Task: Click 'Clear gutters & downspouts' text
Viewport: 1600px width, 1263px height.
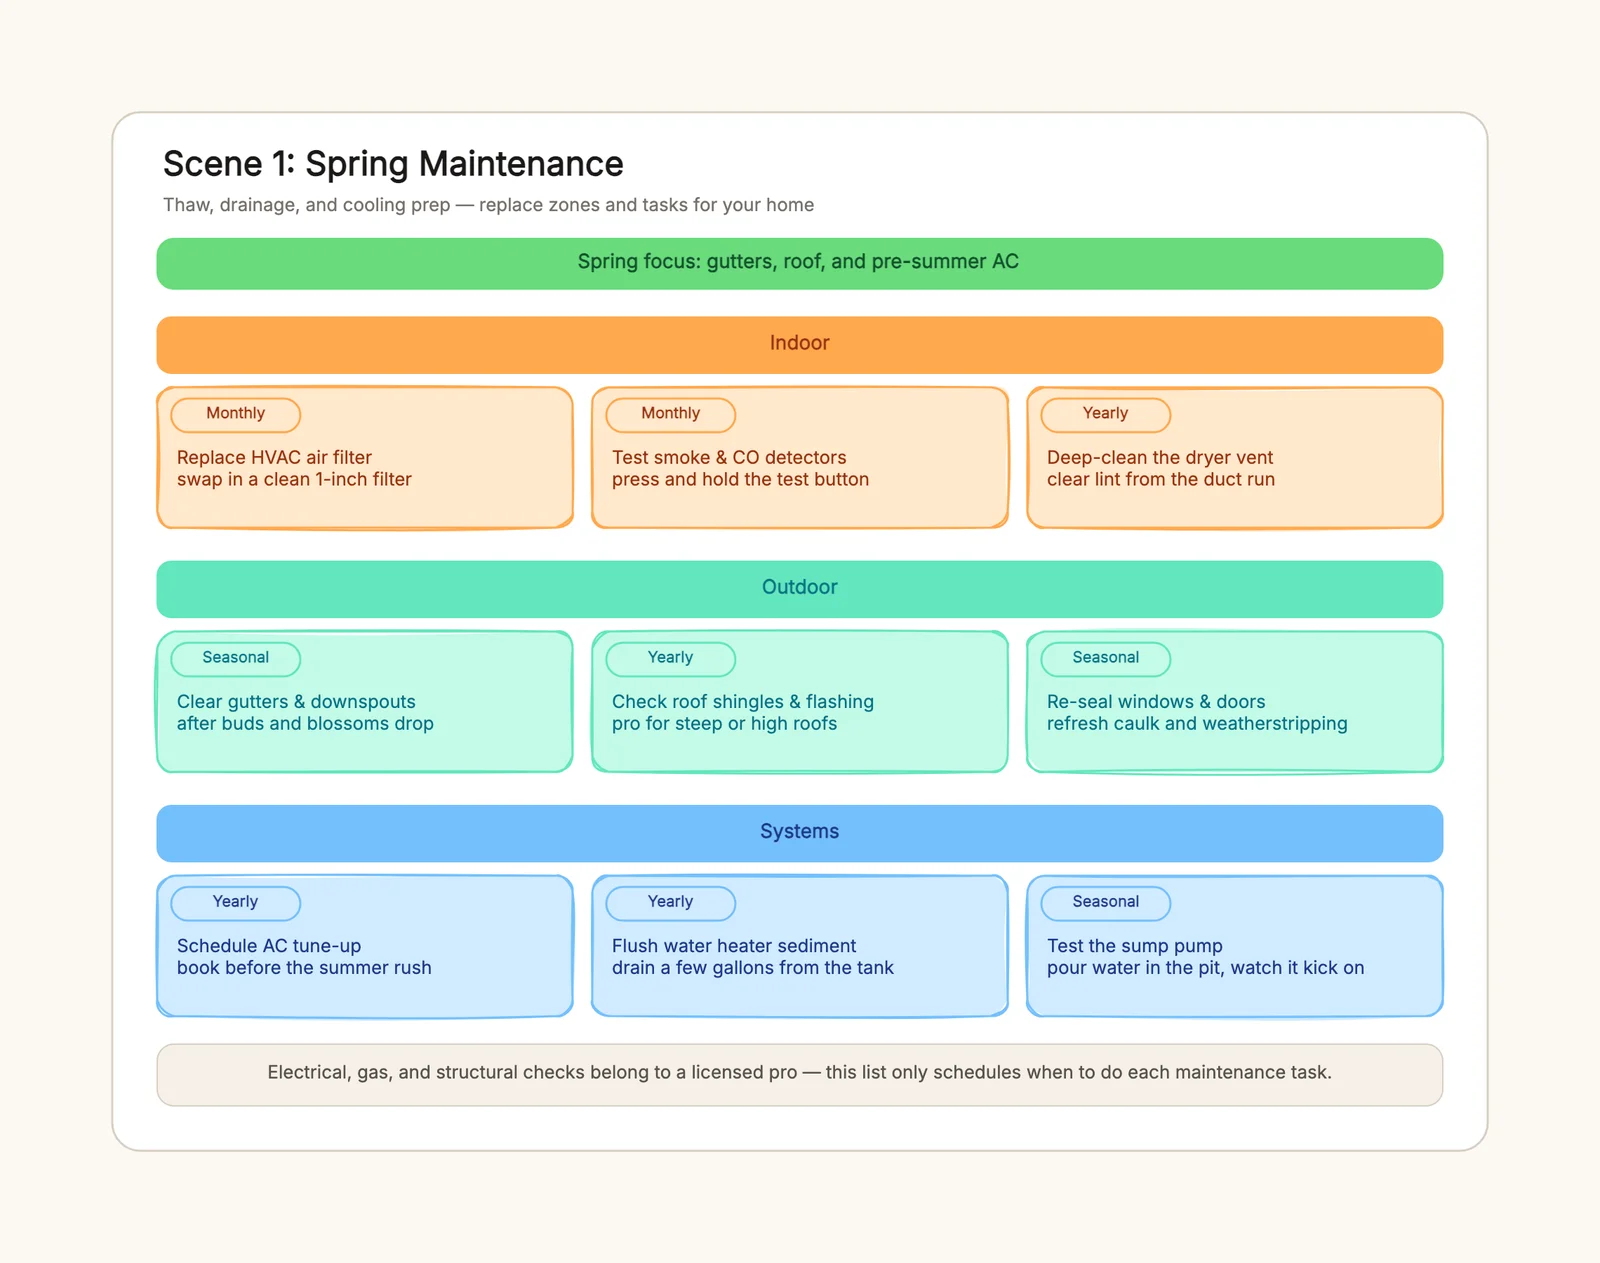Action: 296,701
